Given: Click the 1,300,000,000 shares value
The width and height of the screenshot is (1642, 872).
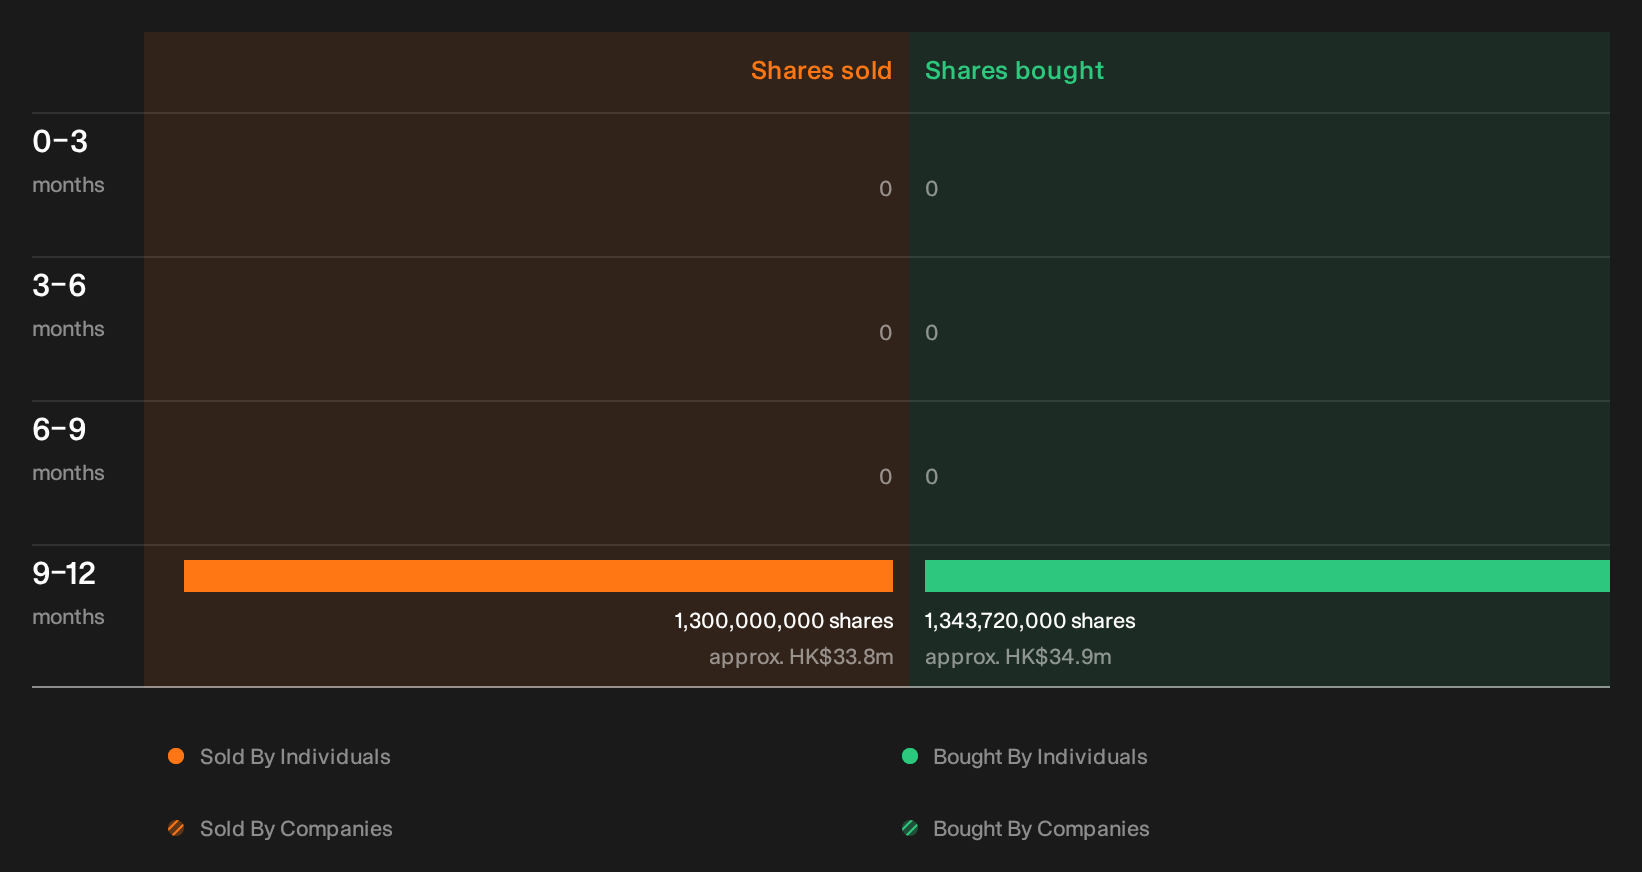Looking at the screenshot, I should coord(784,621).
